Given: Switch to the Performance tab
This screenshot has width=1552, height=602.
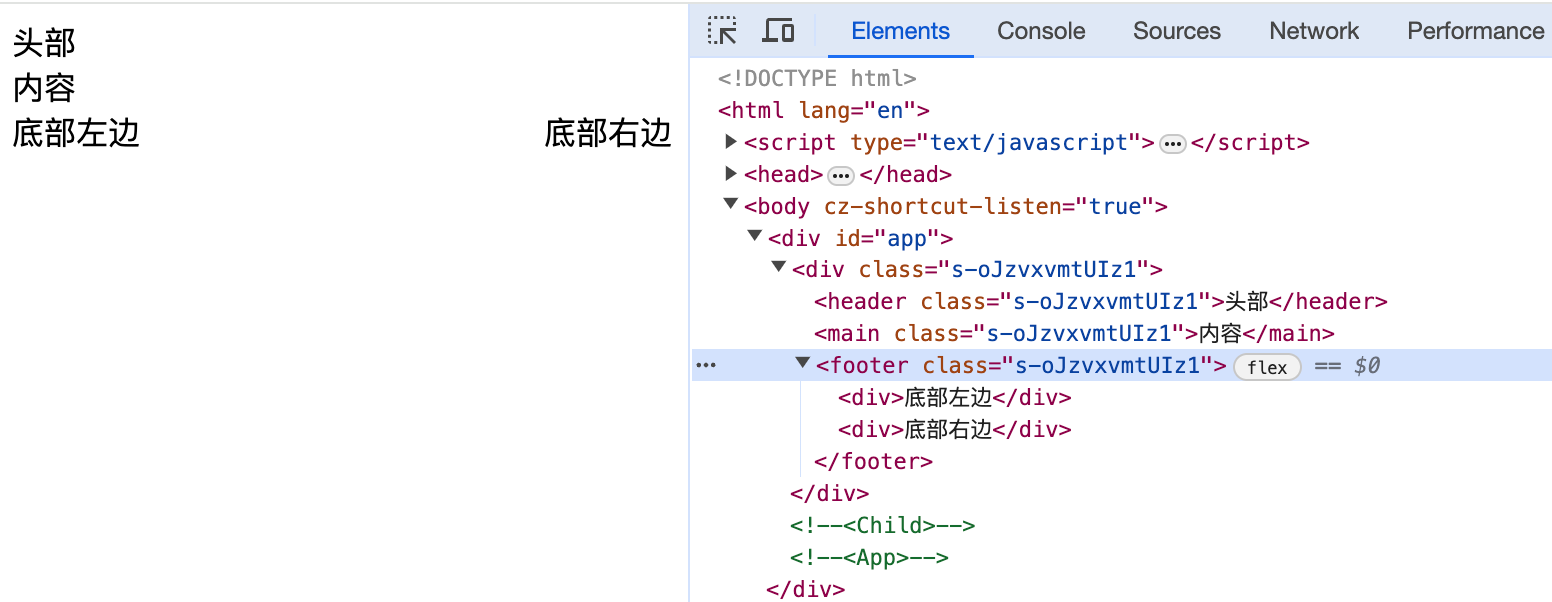Looking at the screenshot, I should (x=1475, y=31).
